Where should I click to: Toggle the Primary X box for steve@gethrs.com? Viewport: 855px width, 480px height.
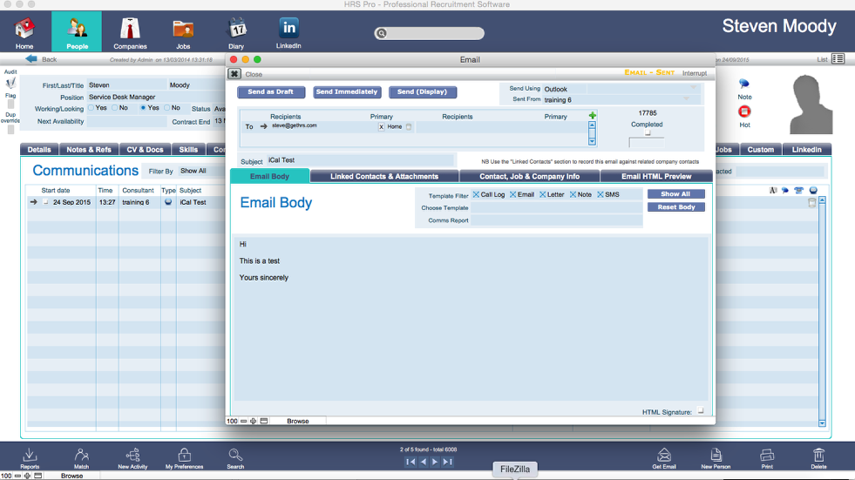(381, 127)
